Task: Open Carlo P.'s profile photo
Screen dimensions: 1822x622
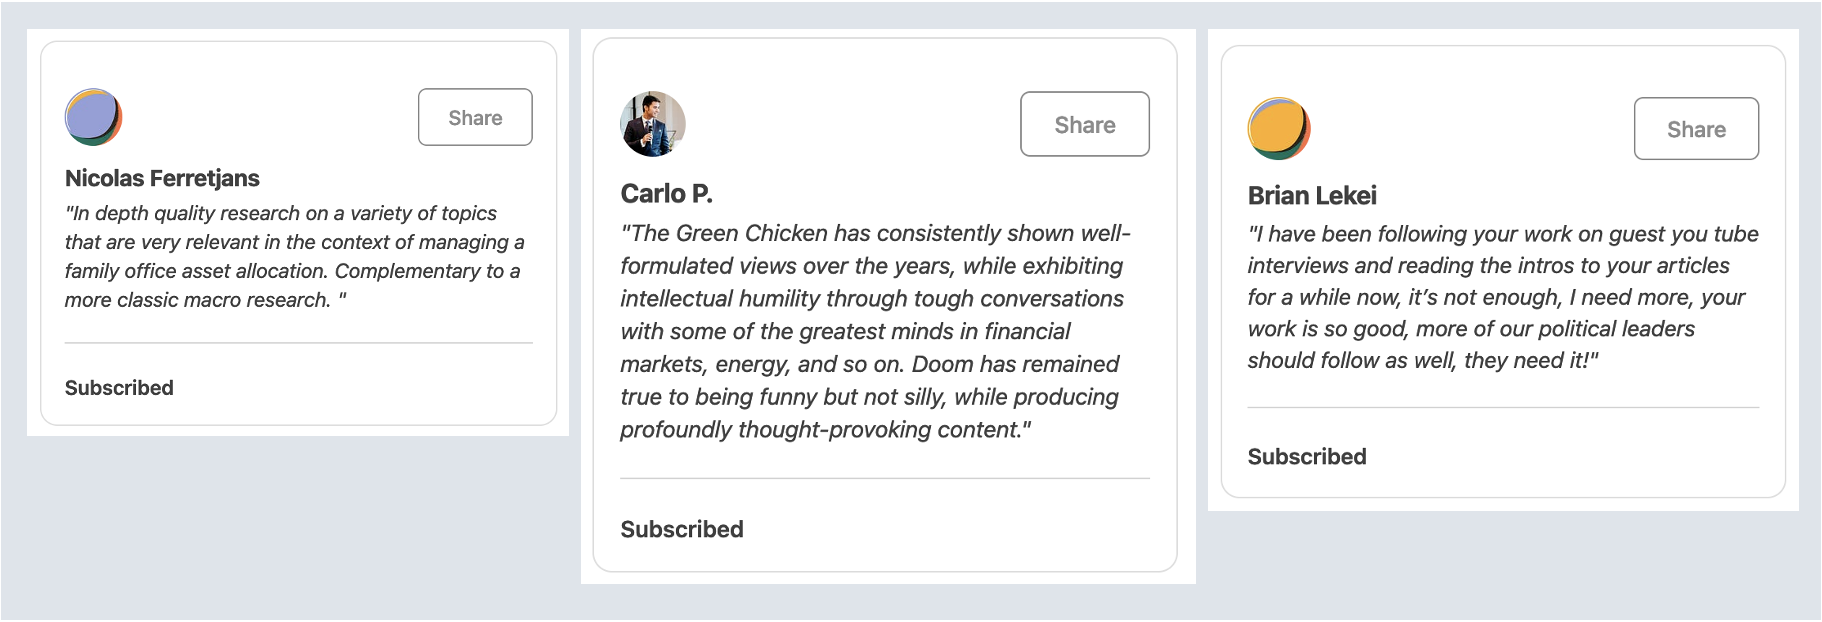Action: pos(653,124)
